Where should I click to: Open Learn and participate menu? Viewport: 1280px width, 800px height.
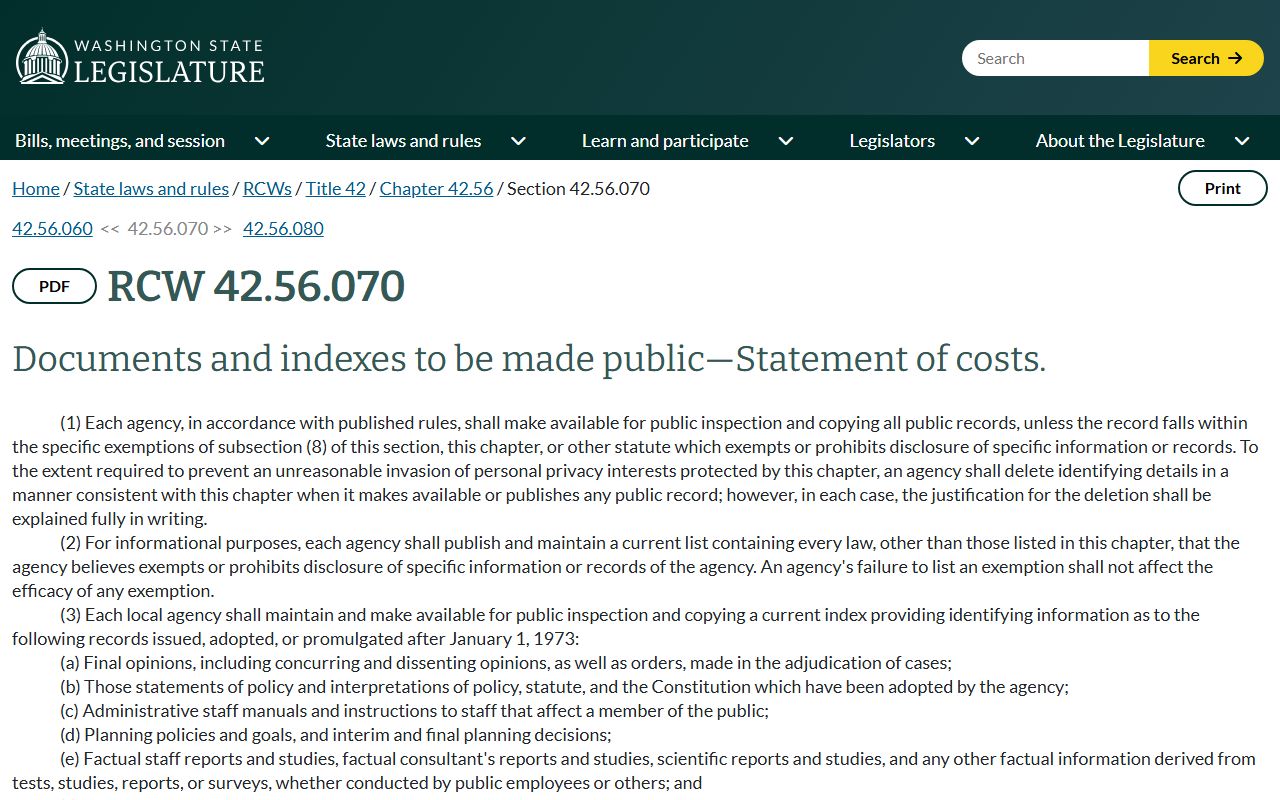click(x=665, y=141)
